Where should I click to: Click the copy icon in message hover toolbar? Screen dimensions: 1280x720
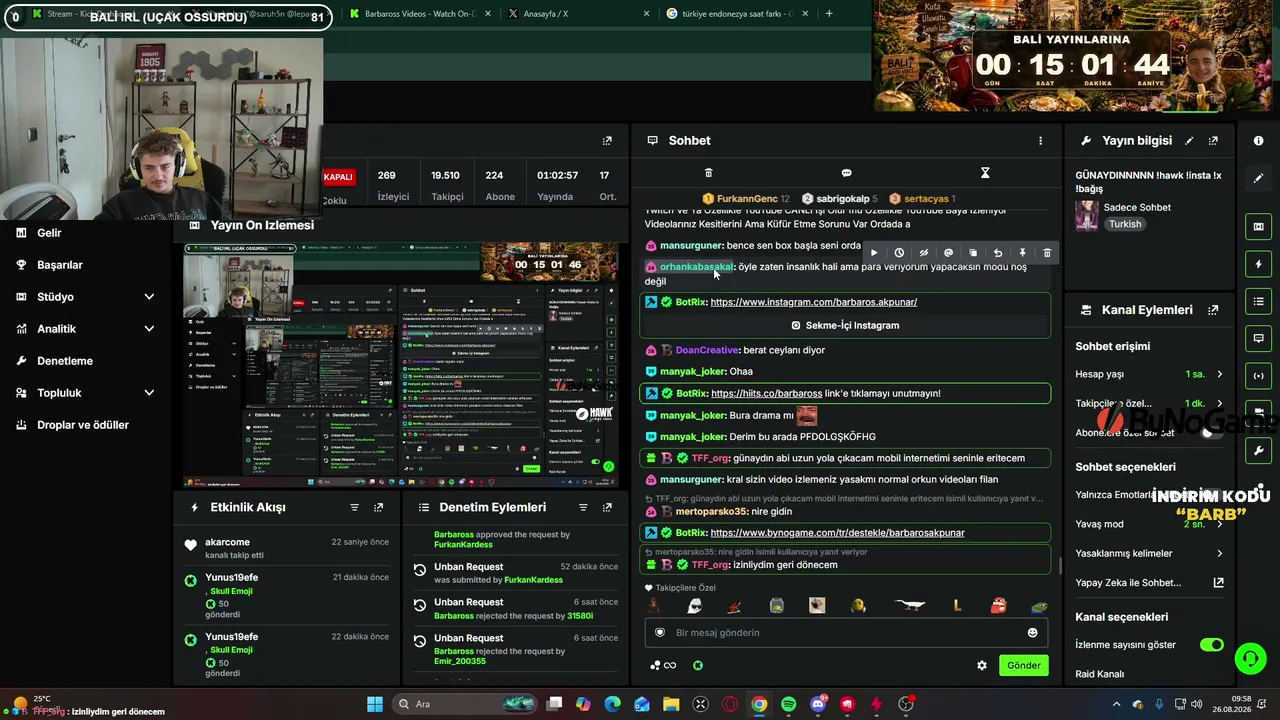973,253
